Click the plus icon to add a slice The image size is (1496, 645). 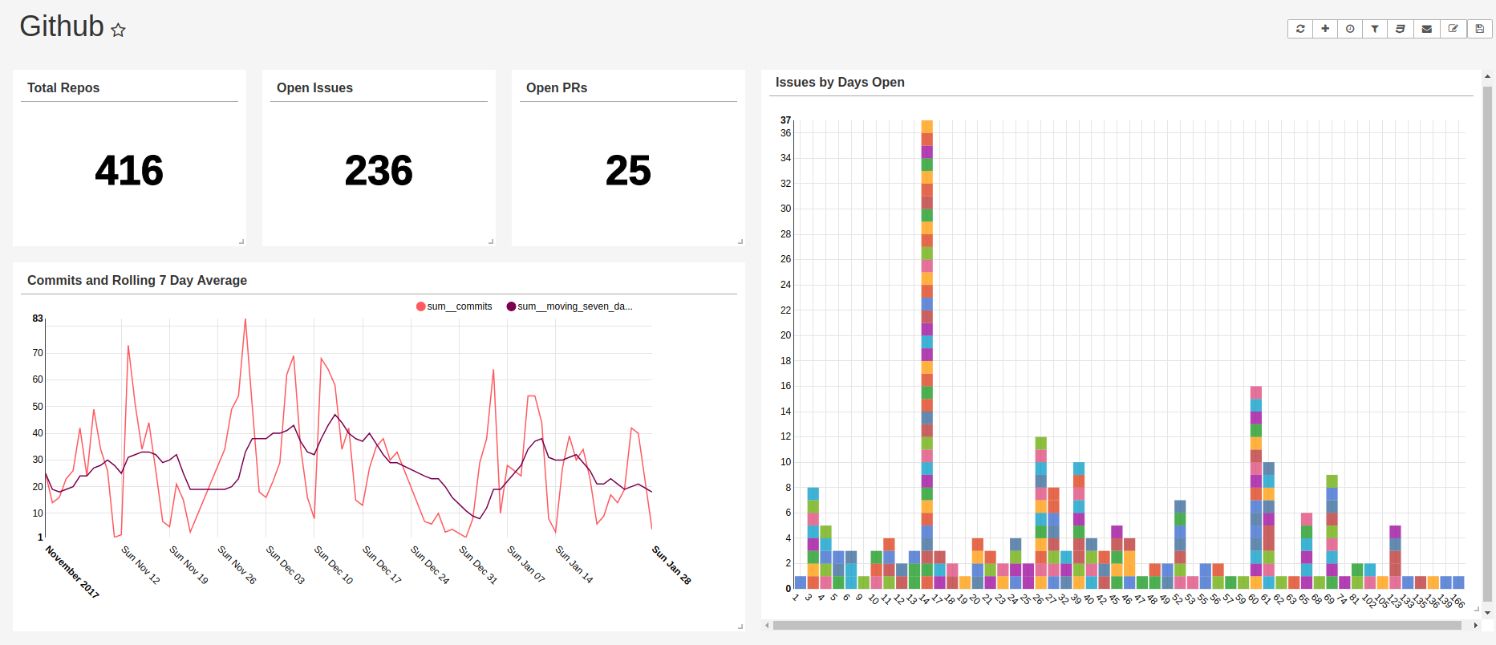pyautogui.click(x=1324, y=28)
